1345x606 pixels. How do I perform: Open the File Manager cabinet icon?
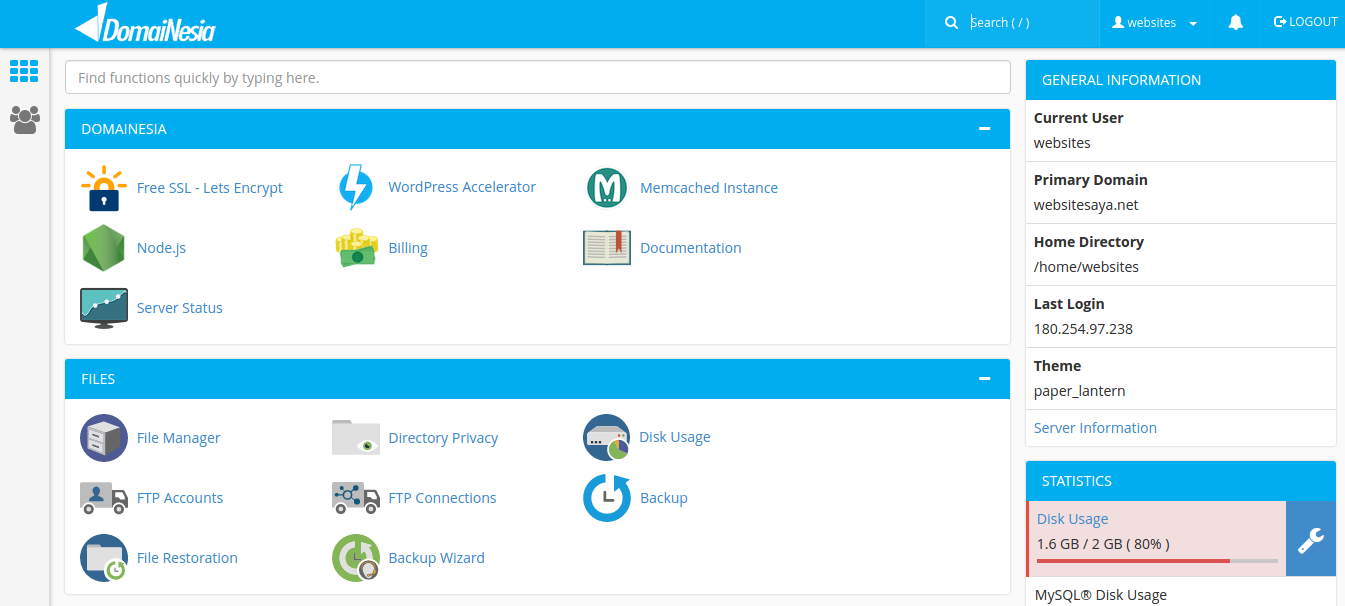pyautogui.click(x=104, y=438)
